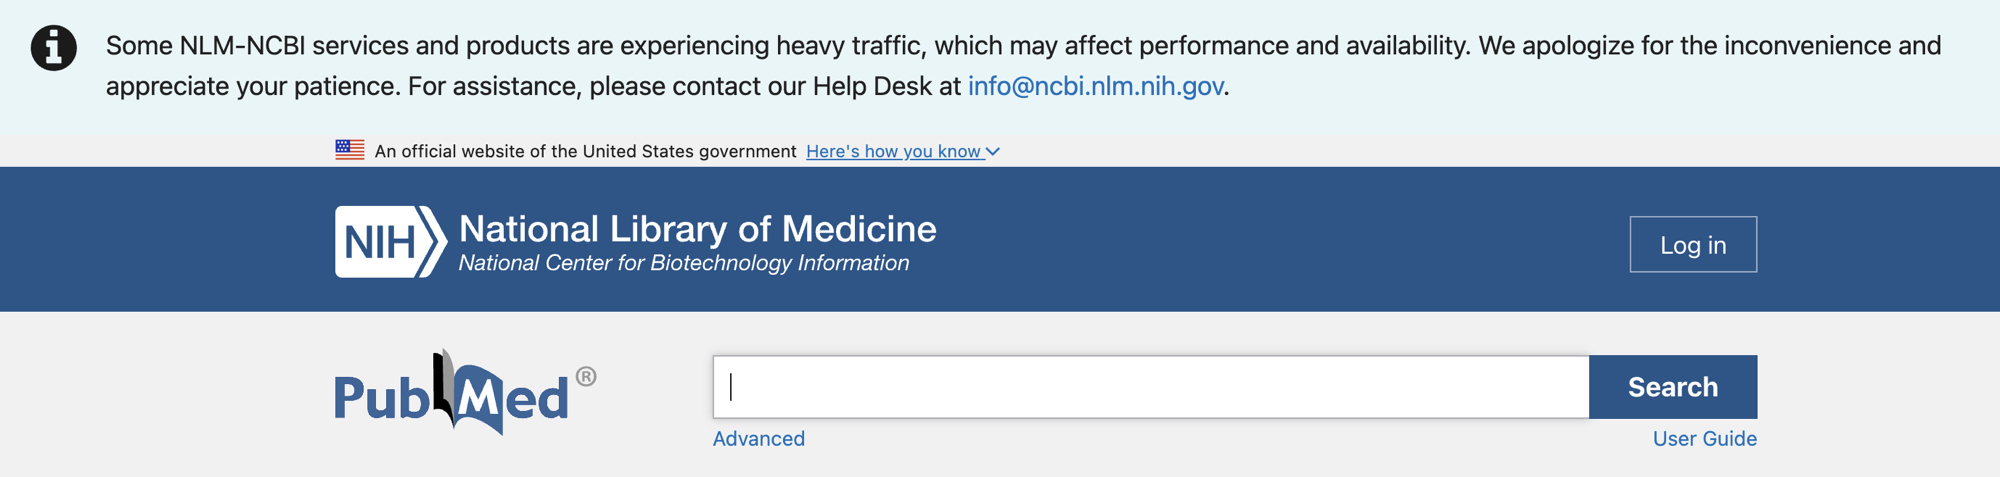Focus the PubMed search text box
The image size is (2000, 477).
[x=1150, y=387]
